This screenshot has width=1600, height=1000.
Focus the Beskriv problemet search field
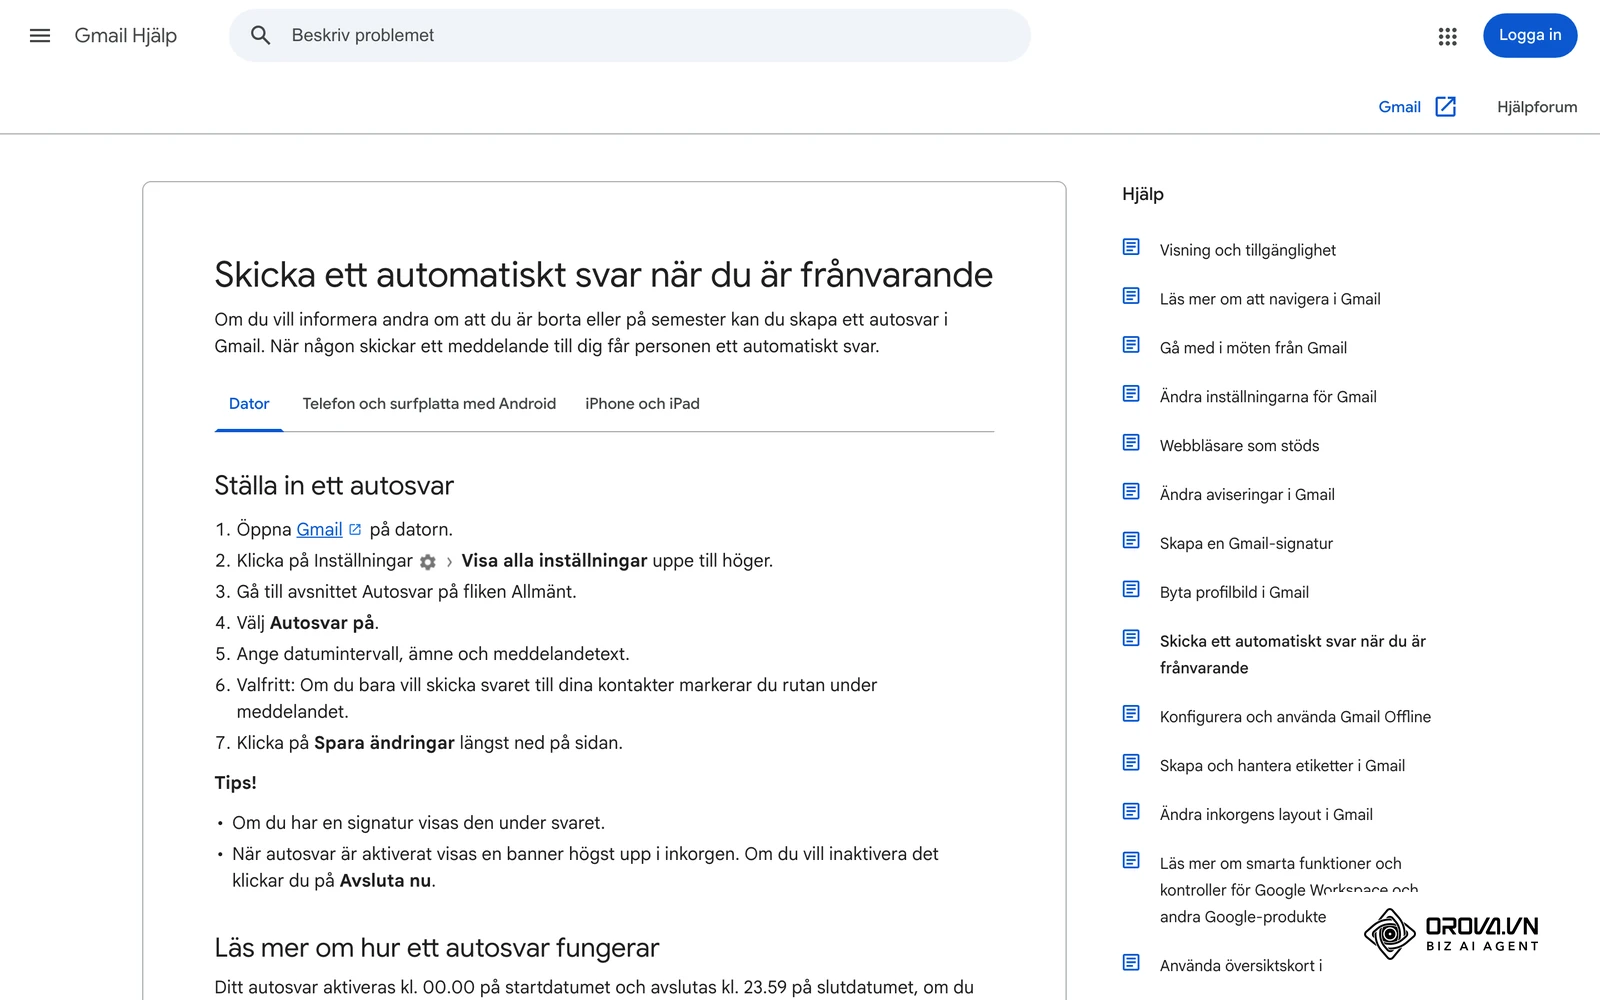coord(630,36)
